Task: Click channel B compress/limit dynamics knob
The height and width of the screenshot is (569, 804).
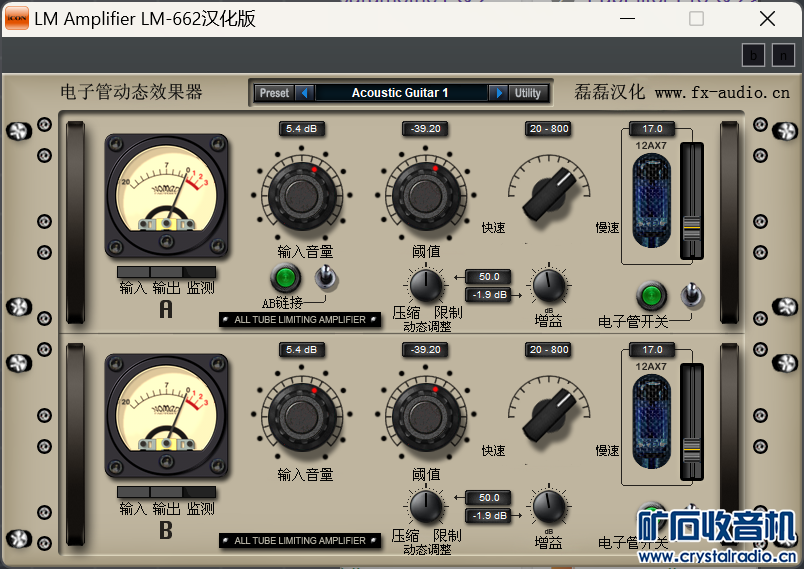Action: click(x=426, y=506)
